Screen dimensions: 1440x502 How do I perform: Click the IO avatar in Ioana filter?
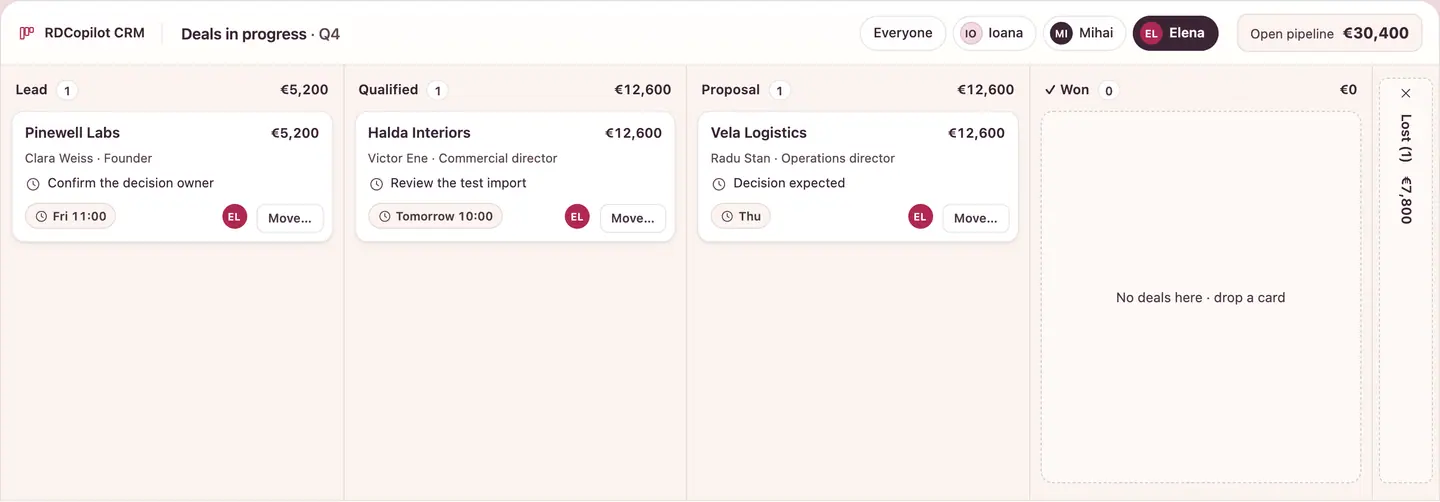[971, 33]
